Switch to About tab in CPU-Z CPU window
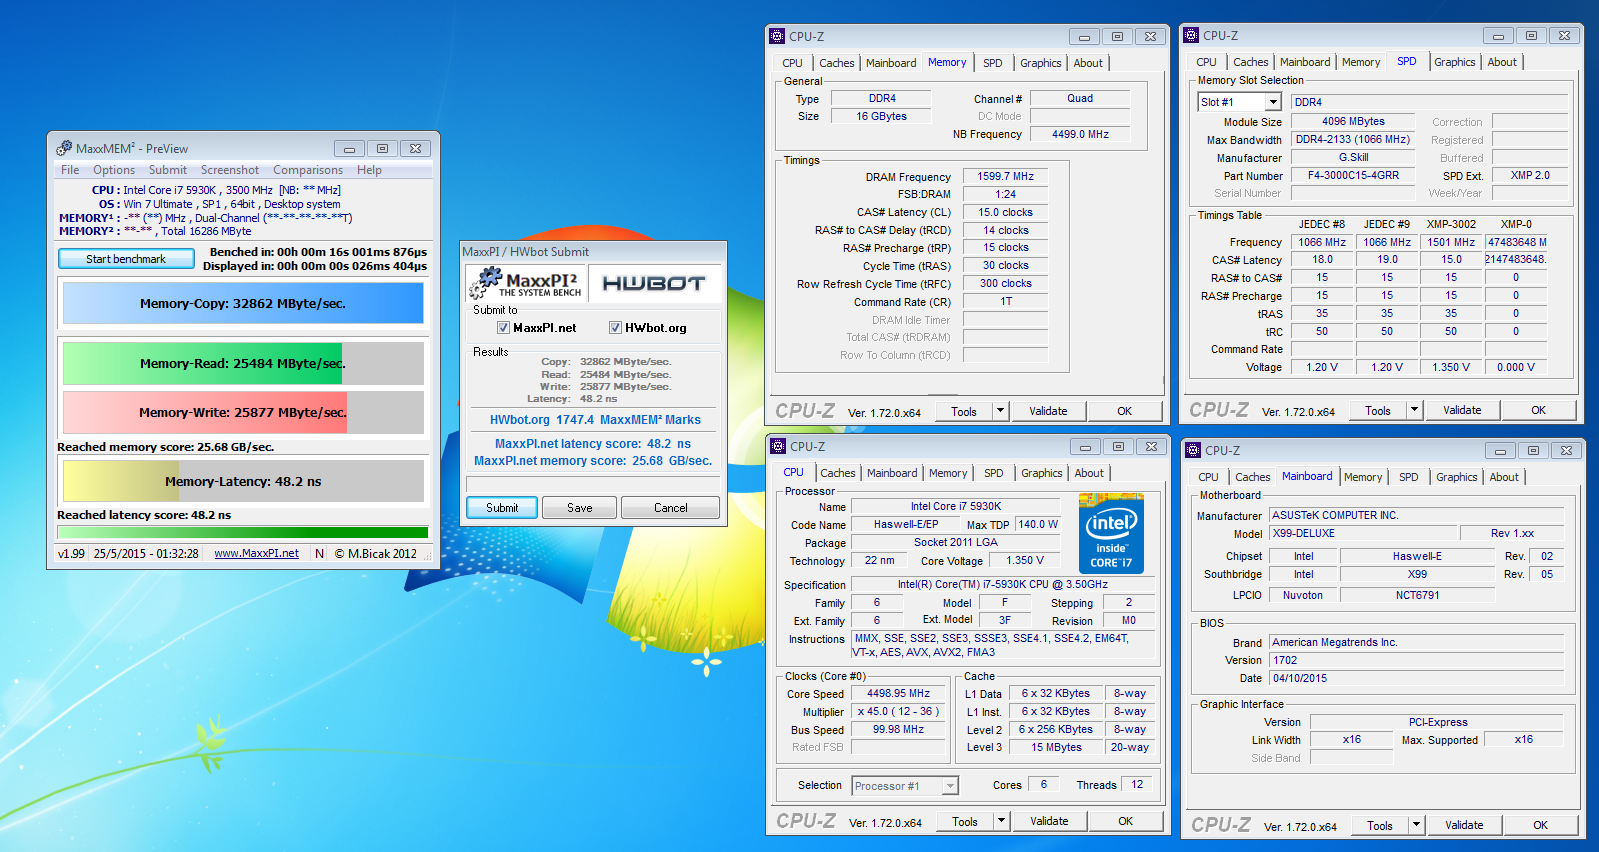The width and height of the screenshot is (1599, 852). (1089, 473)
